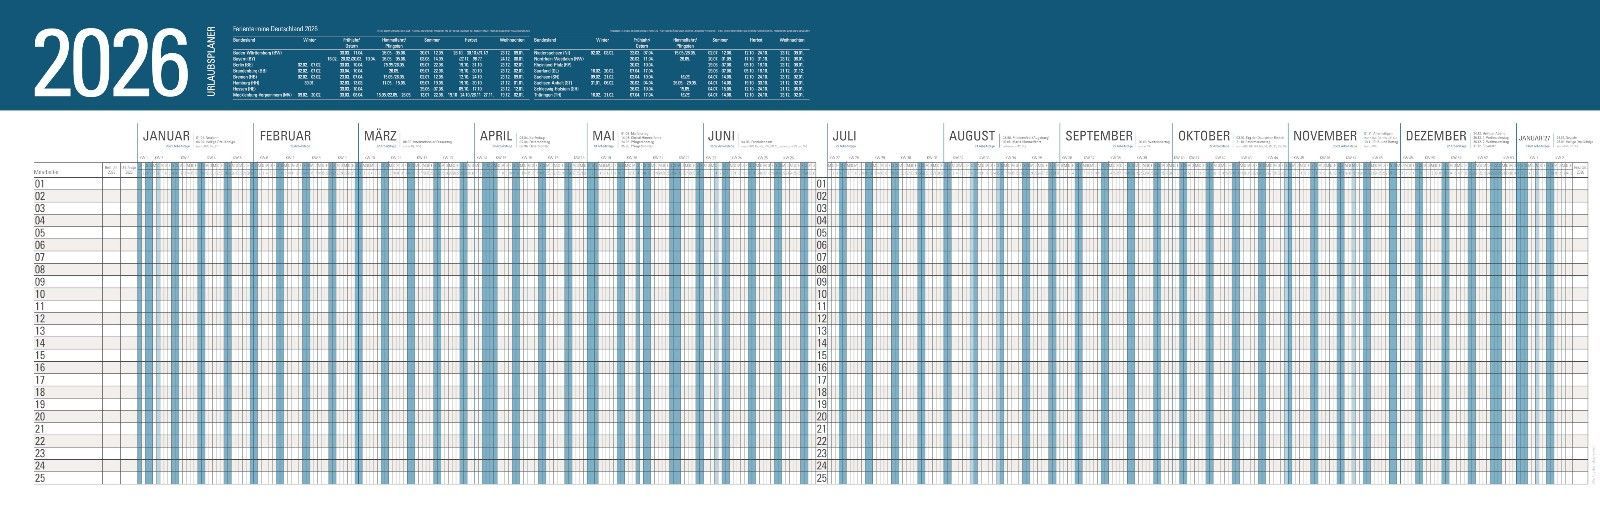Click the JULI month heading
This screenshot has width=1600, height=505.
coord(844,136)
